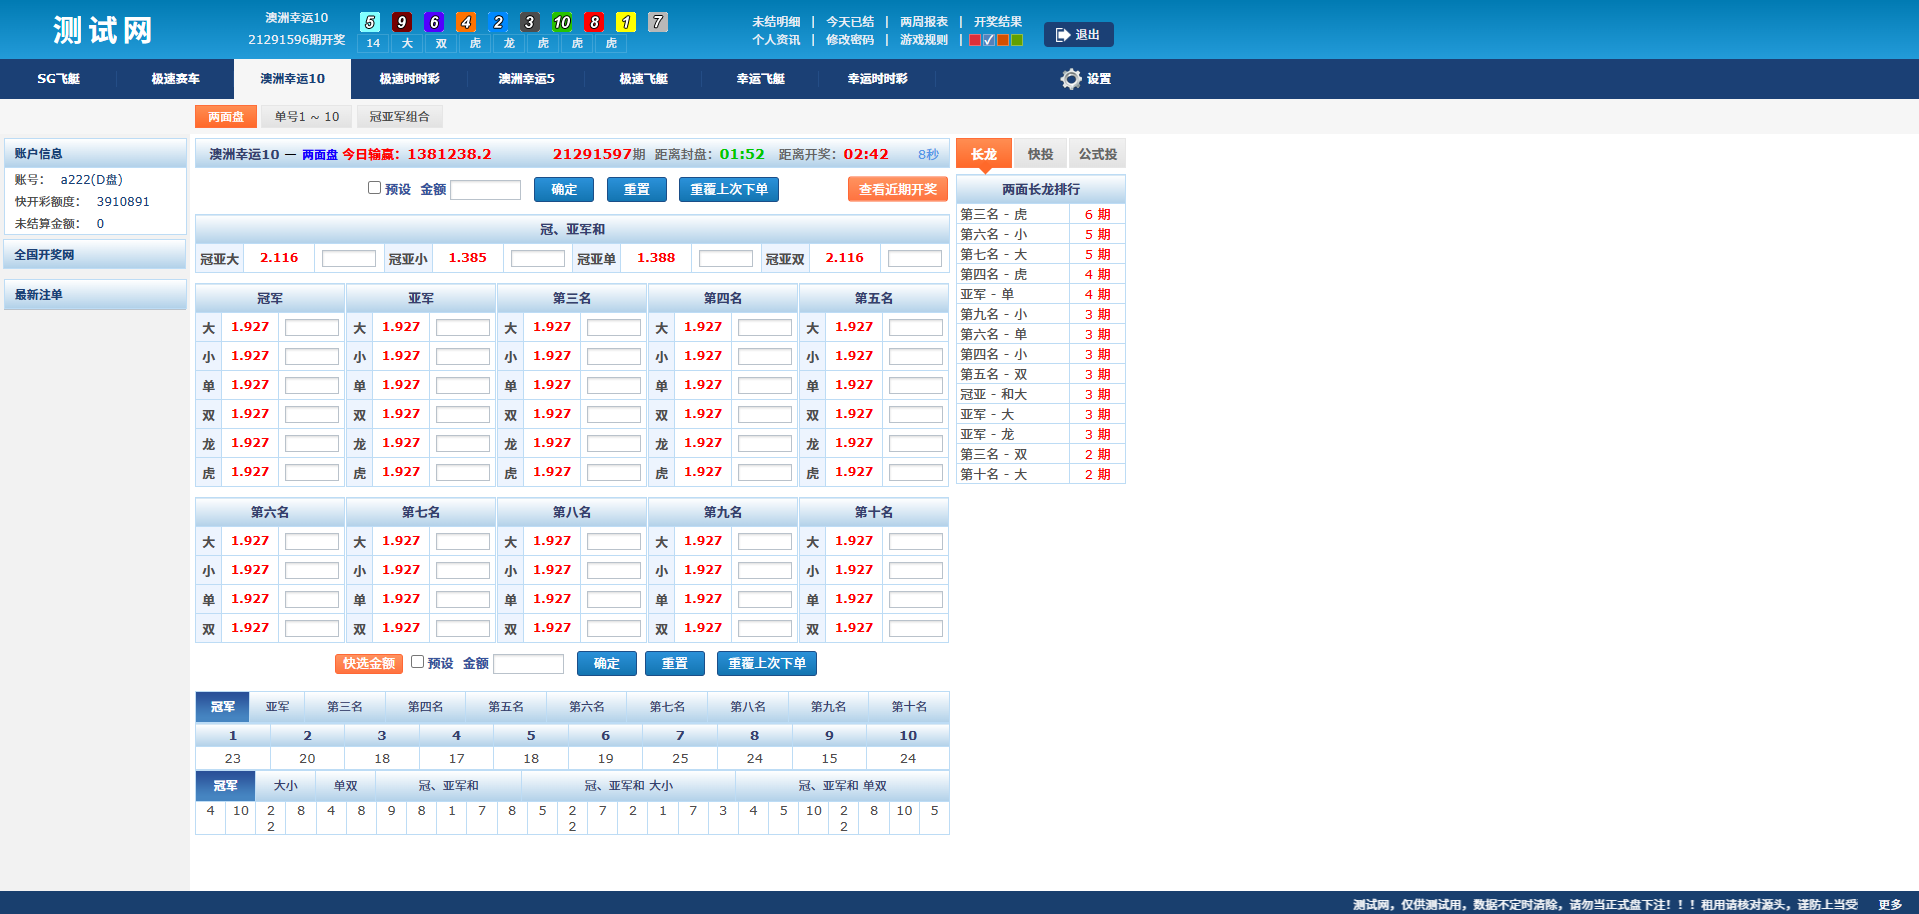Viewport: 1919px width, 914px height.
Task: Open the 冠亚军组合 tab
Action: [x=399, y=117]
